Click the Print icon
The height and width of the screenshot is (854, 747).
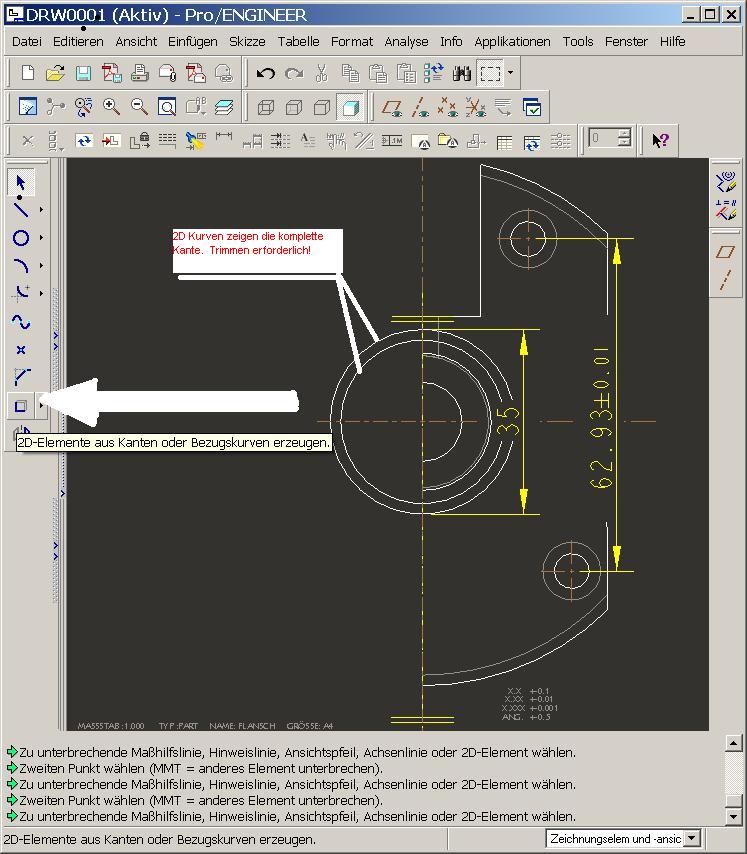coord(139,73)
